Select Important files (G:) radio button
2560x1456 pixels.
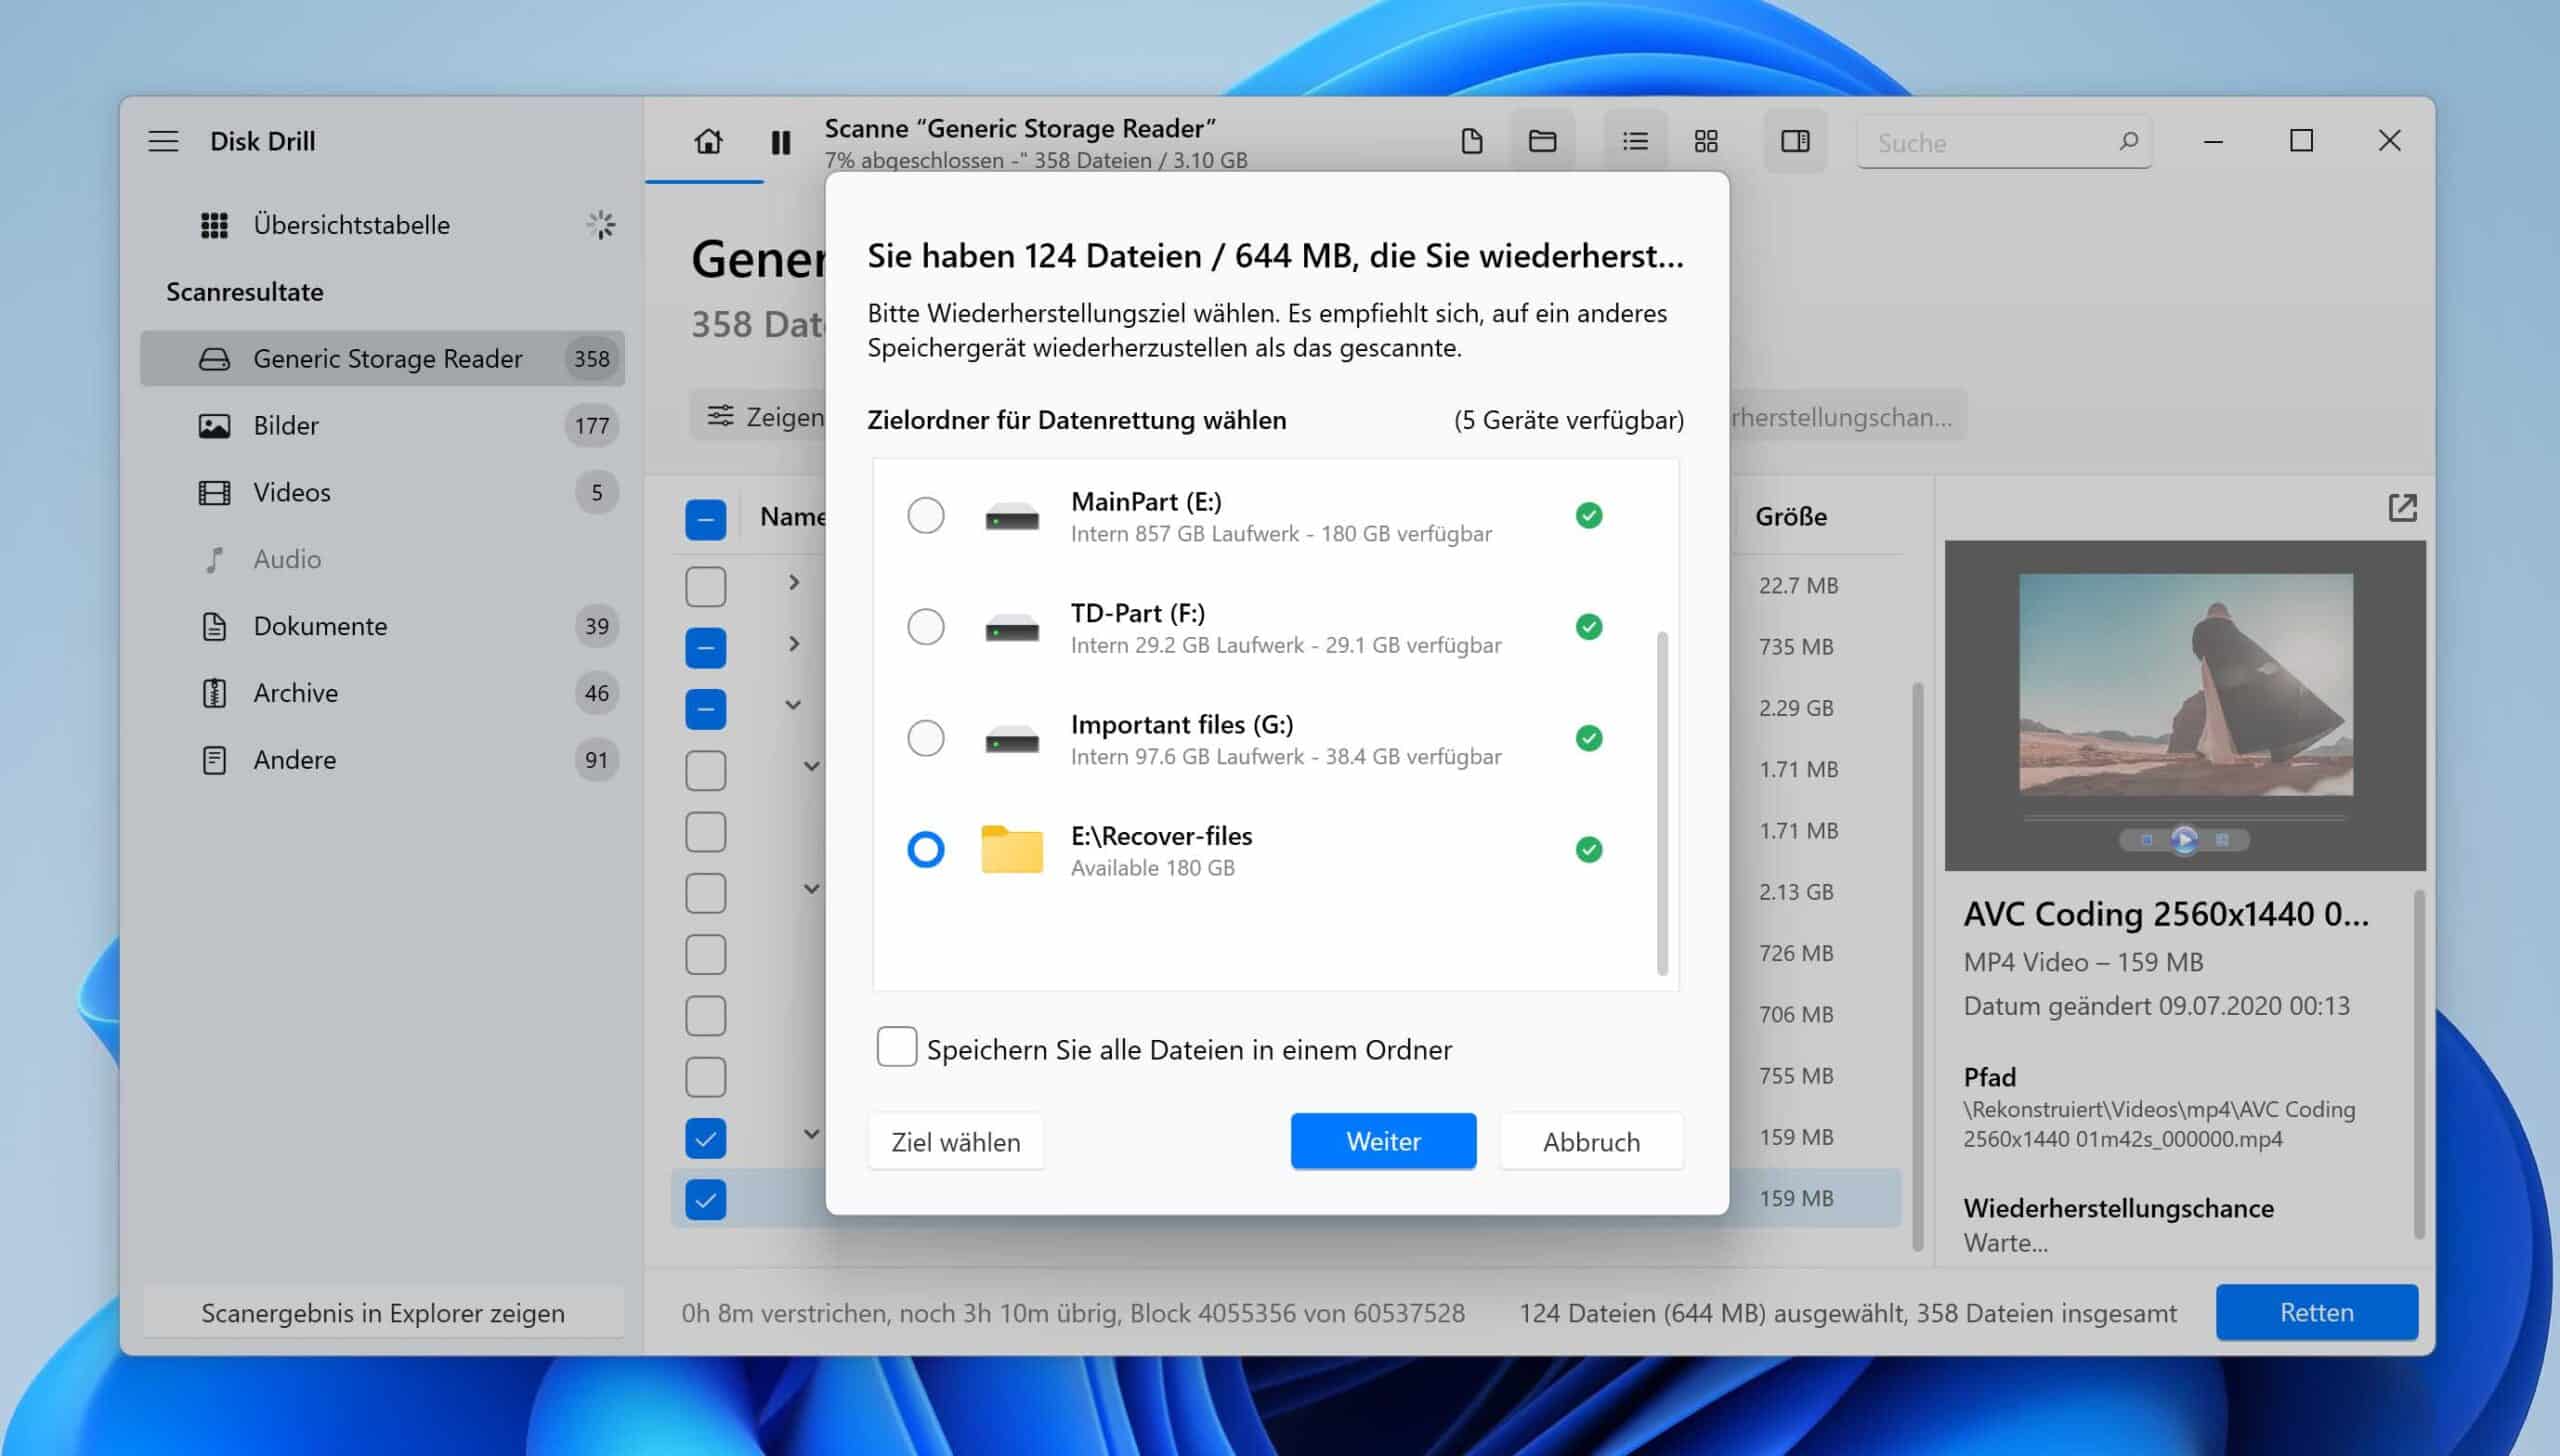tap(925, 738)
